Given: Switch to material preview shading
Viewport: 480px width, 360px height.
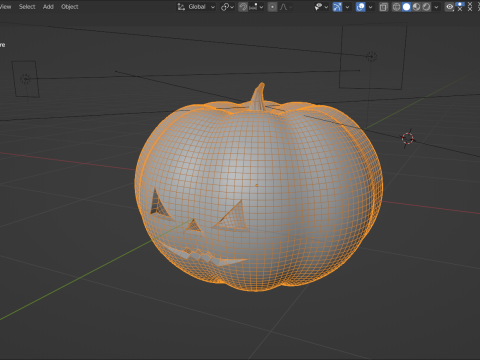Looking at the screenshot, I should coord(416,7).
